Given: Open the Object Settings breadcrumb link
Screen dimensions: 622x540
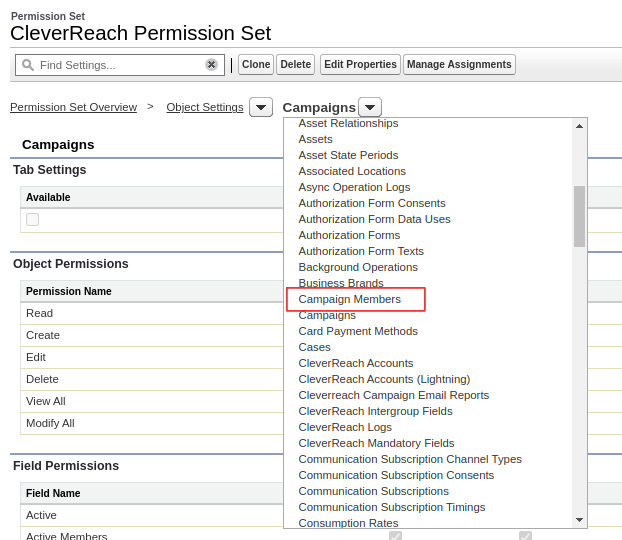Looking at the screenshot, I should [x=205, y=107].
